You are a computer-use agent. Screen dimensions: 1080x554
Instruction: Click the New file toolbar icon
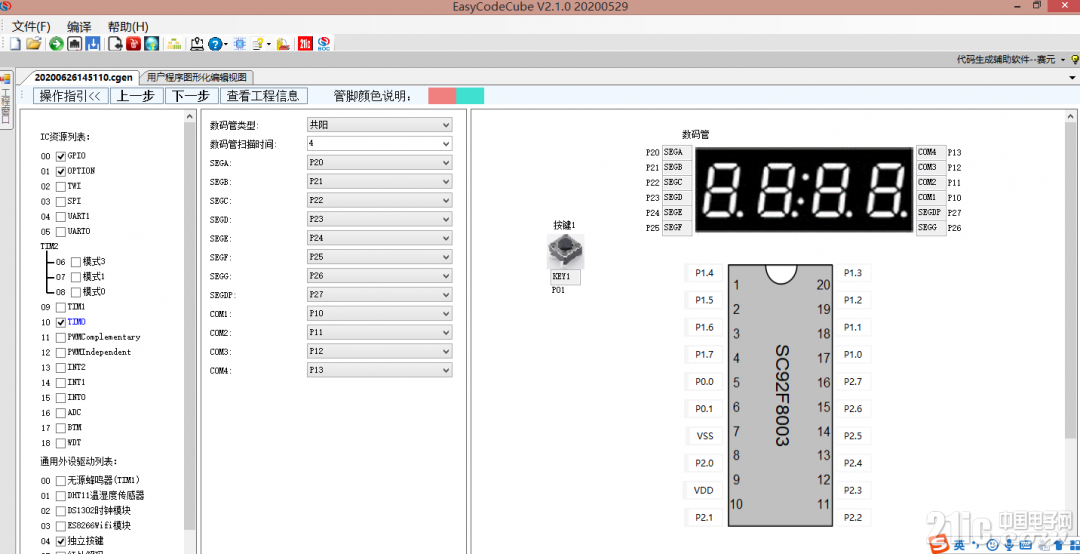(15, 44)
